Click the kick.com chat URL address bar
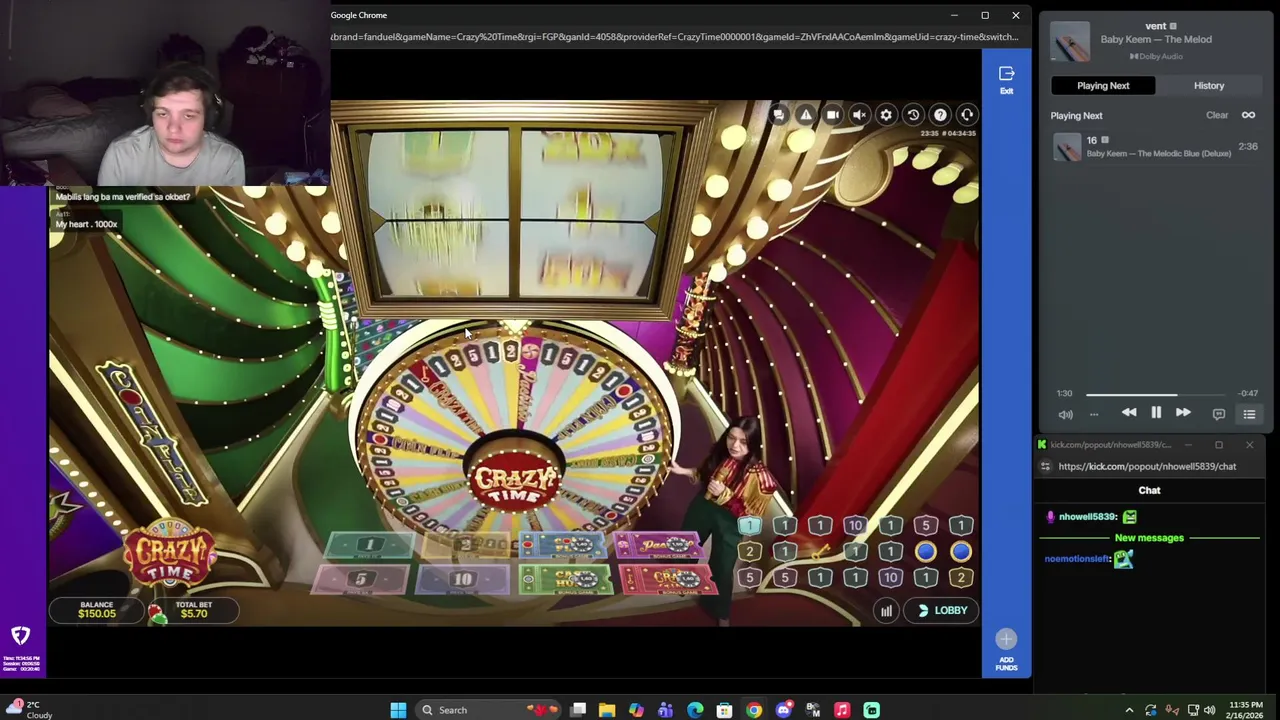 coord(1147,466)
